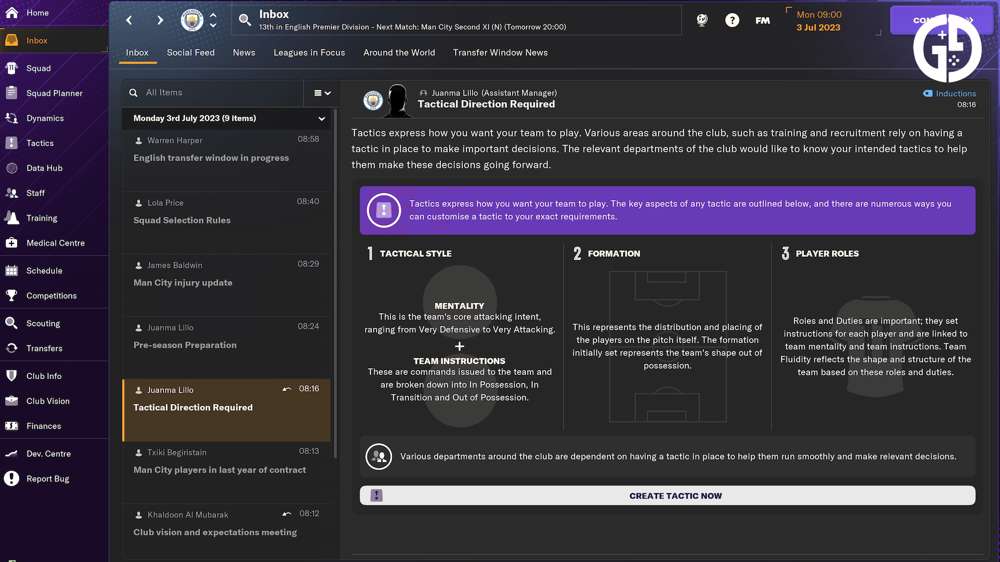Viewport: 1000px width, 562px height.
Task: Click the date Mon 09:00 3 Jul 2023
Action: 819,20
